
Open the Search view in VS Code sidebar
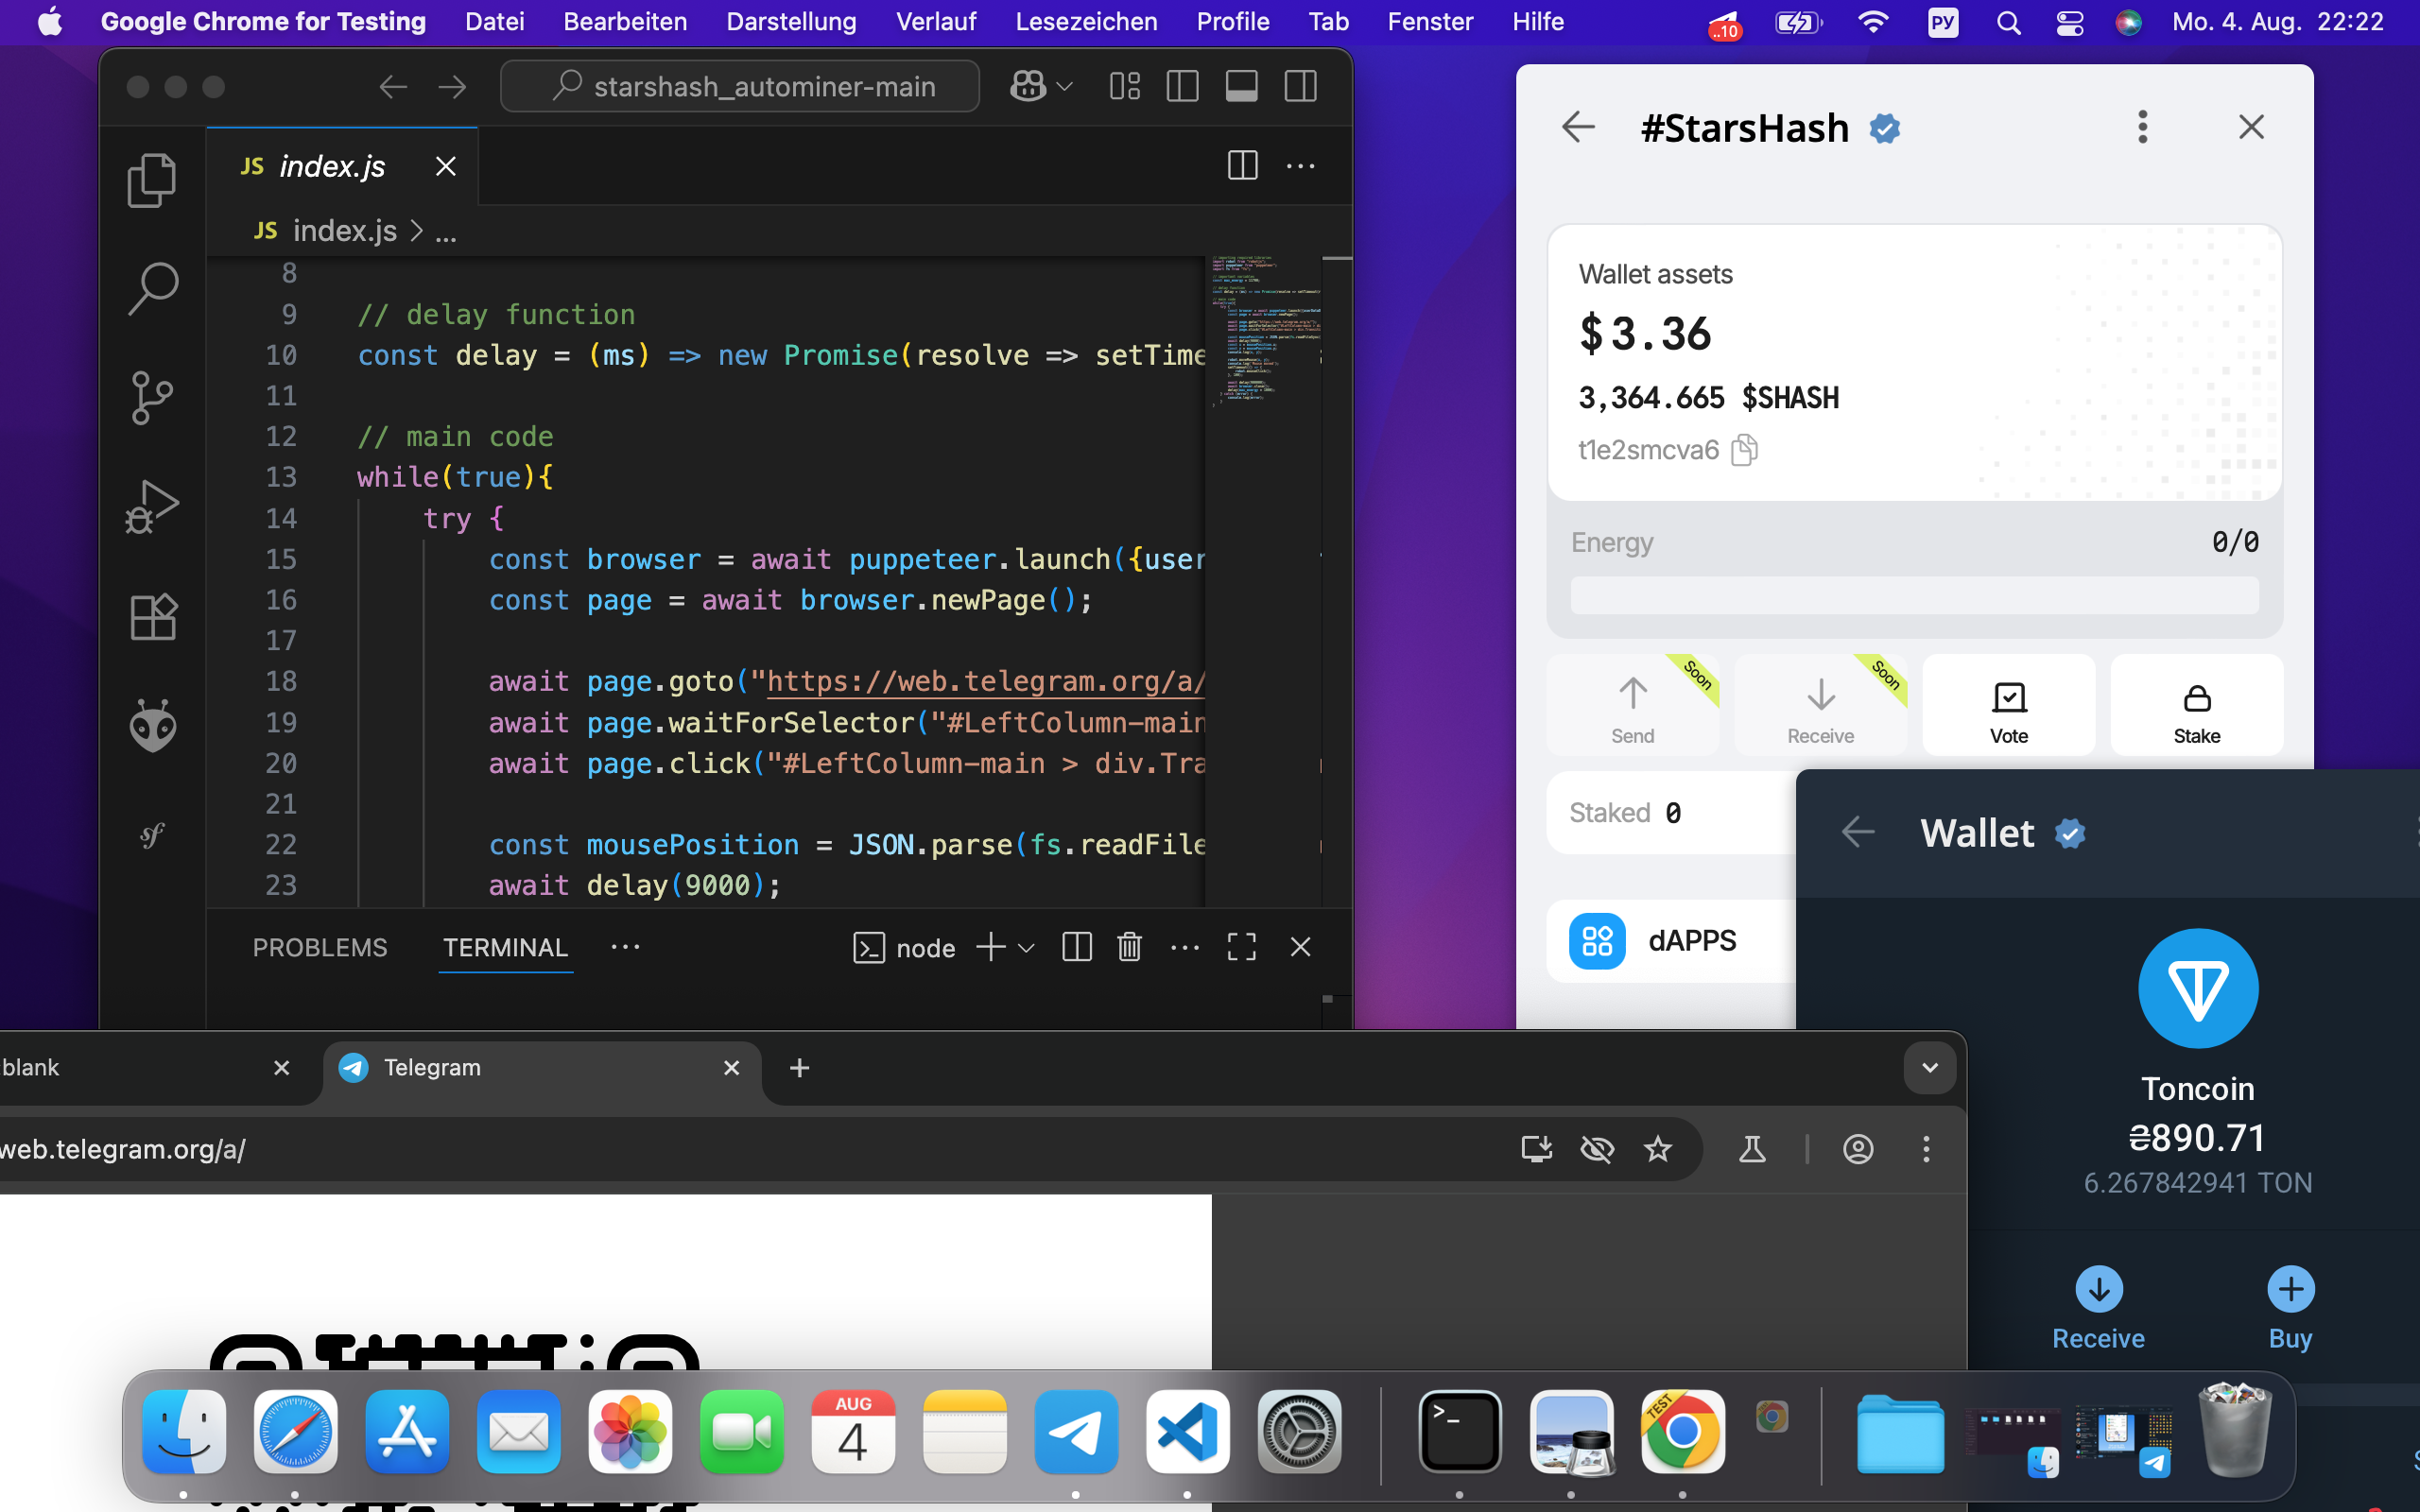[x=153, y=289]
